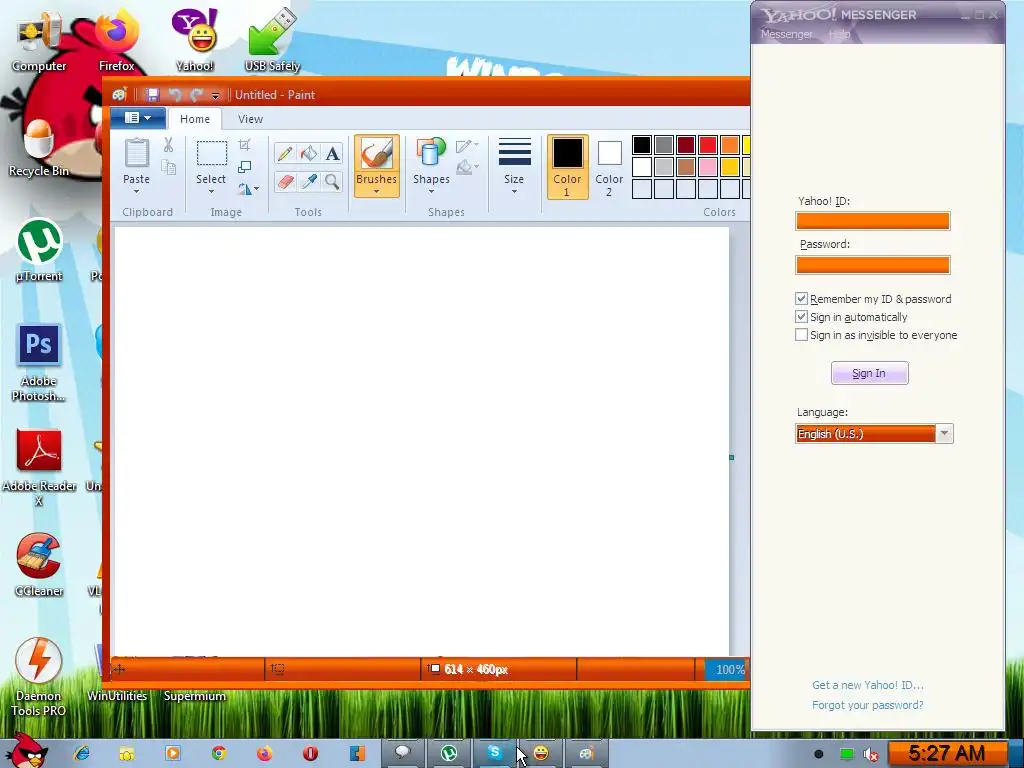The image size is (1024, 768).
Task: Open the Yahoo! desktop icon
Action: click(x=195, y=40)
